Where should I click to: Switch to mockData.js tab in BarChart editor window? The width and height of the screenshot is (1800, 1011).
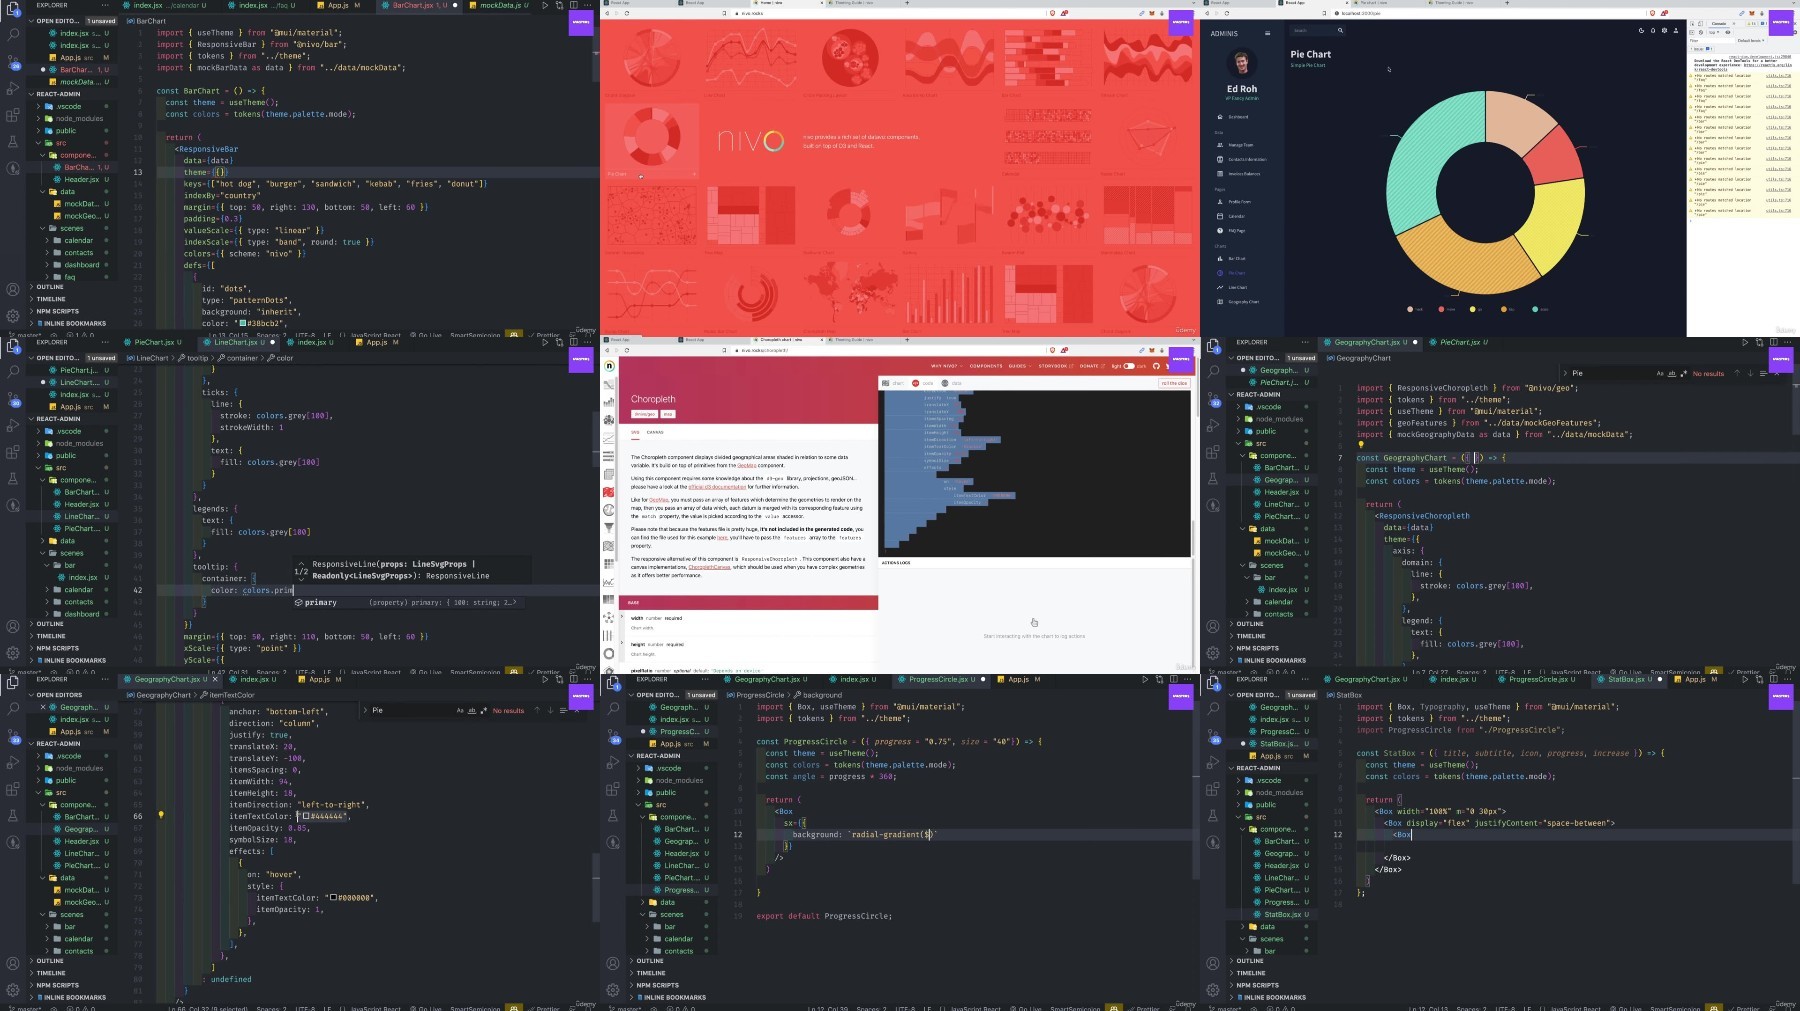500,5
